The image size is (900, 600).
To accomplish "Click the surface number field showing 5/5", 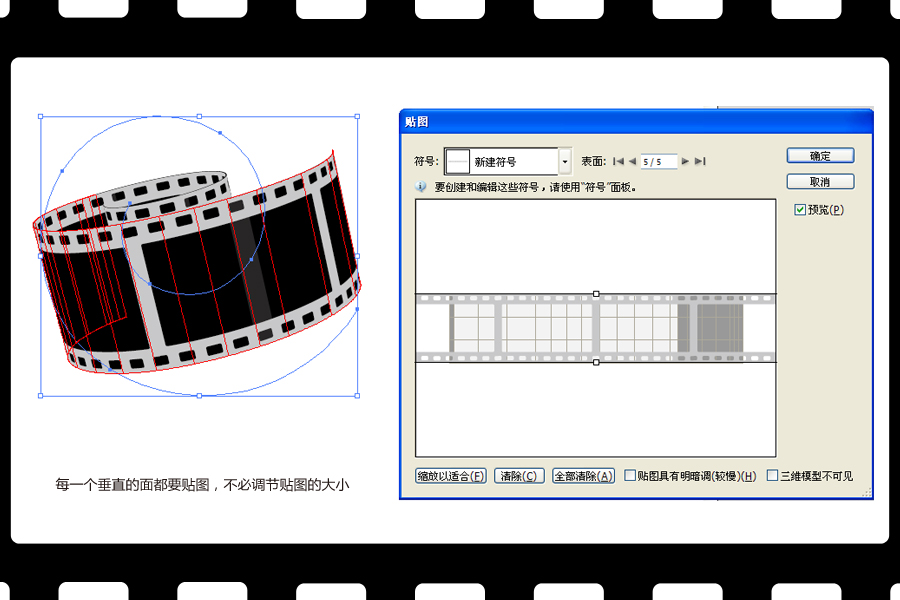I will pos(659,162).
